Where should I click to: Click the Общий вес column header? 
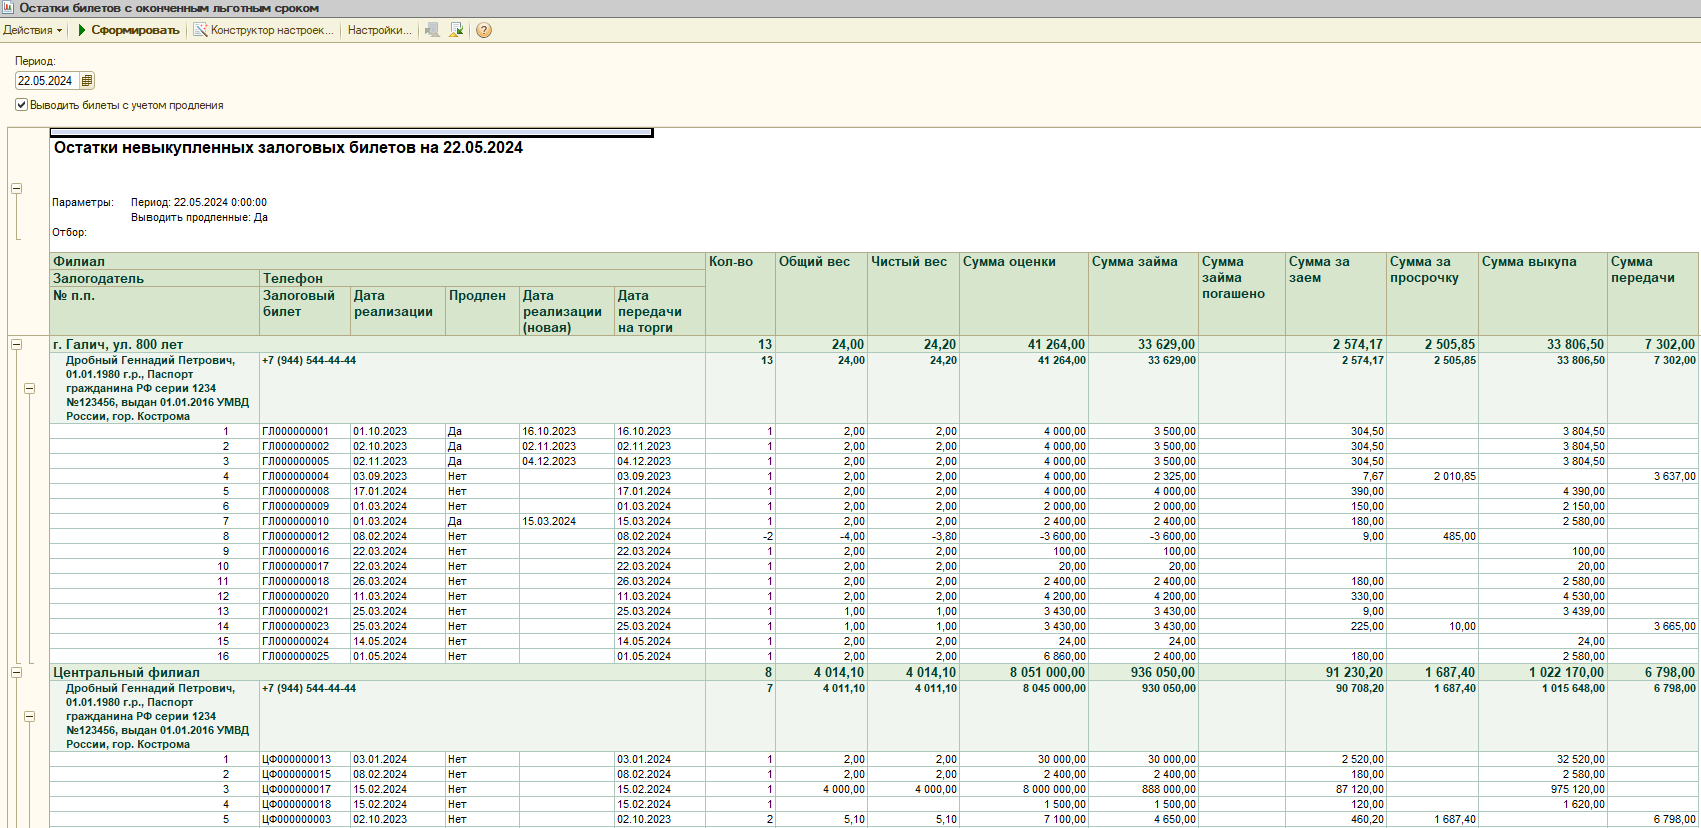(821, 294)
